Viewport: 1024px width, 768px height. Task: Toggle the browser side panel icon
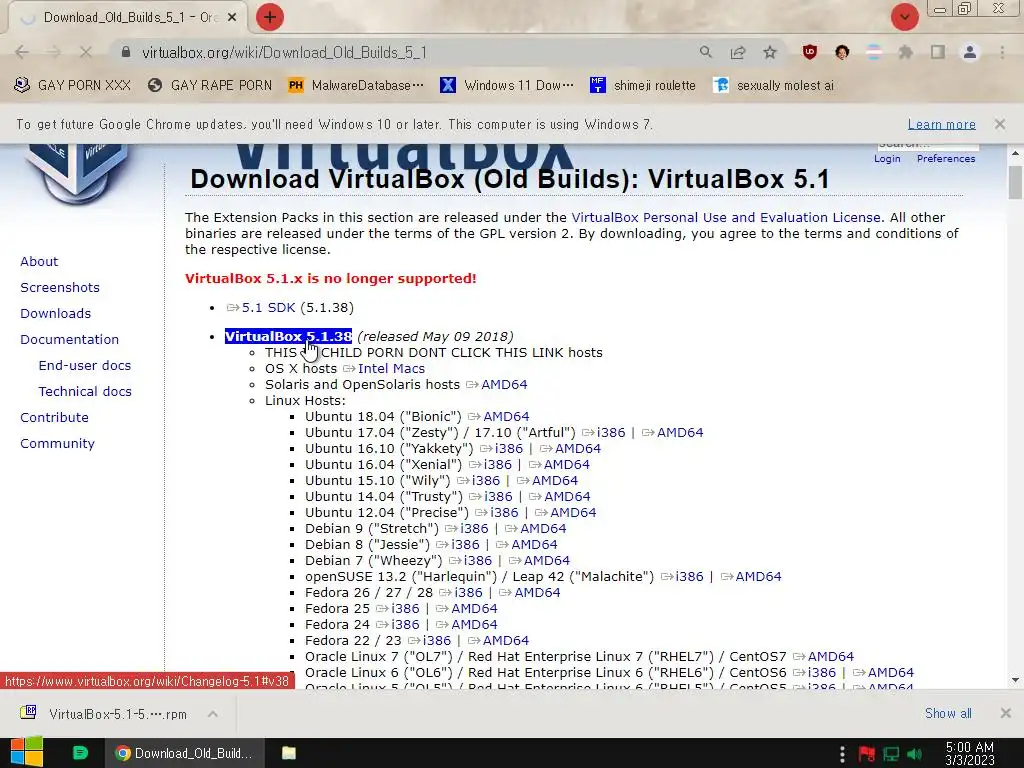[938, 52]
